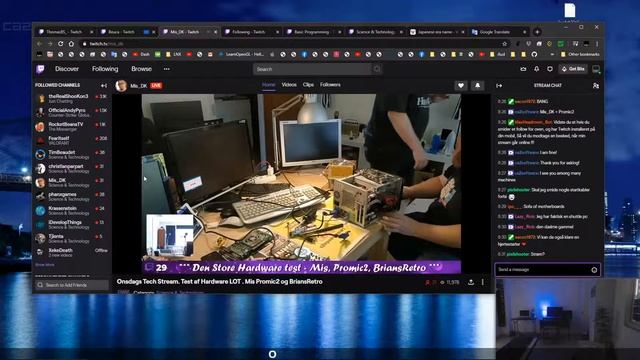Switch to the Following - Twitch browser tab
The width and height of the screenshot is (640, 360).
click(x=252, y=32)
